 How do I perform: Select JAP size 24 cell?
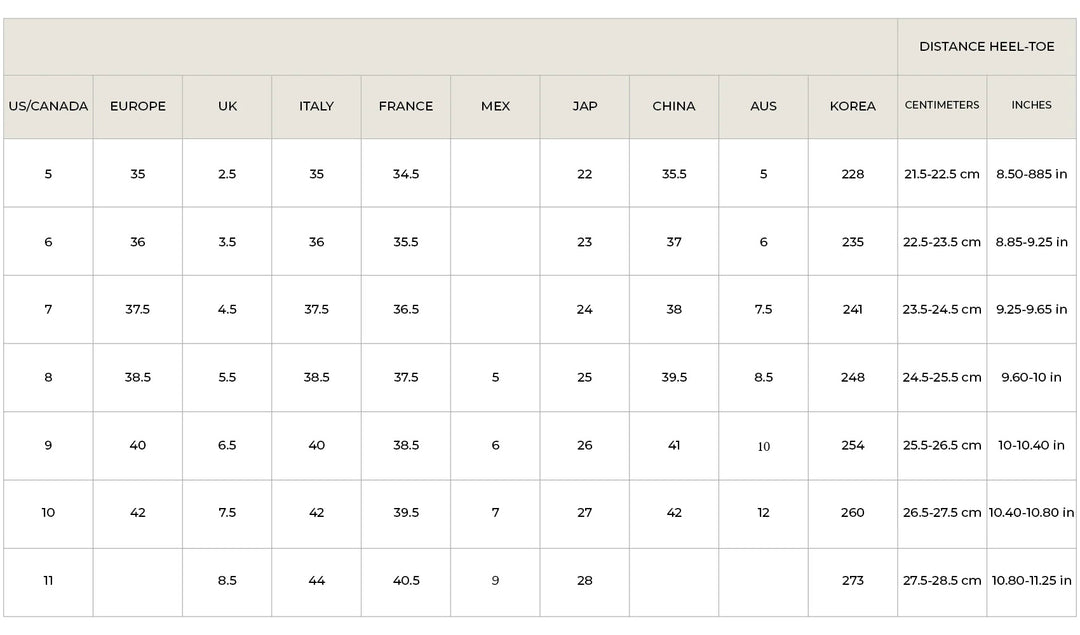[584, 309]
